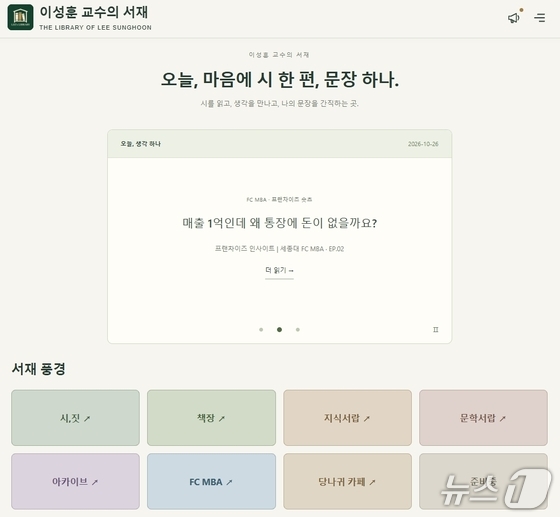Click the arrow icon on '문학서랍' card
Image resolution: width=560 pixels, height=517 pixels.
502,418
